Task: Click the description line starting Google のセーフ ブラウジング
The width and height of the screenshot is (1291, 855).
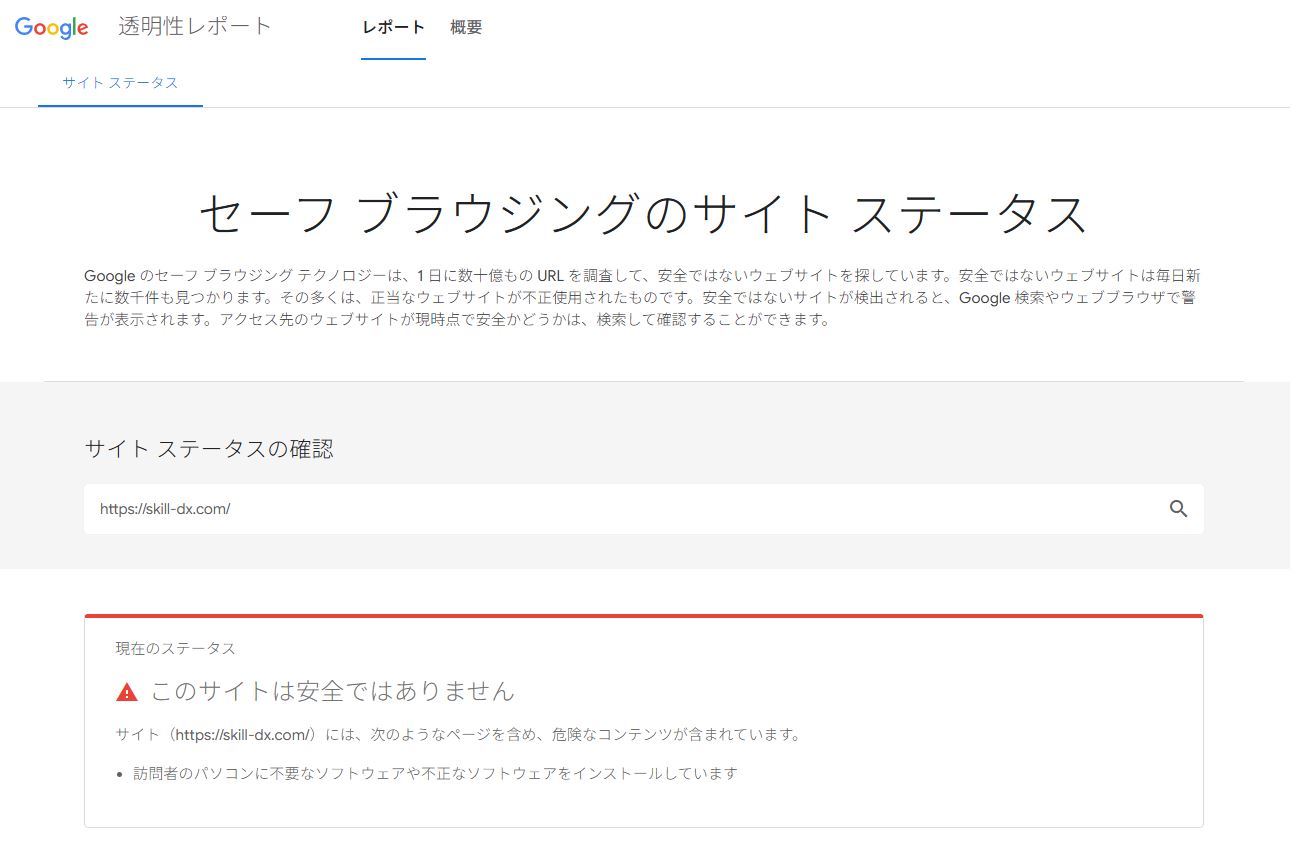Action: pyautogui.click(x=640, y=275)
